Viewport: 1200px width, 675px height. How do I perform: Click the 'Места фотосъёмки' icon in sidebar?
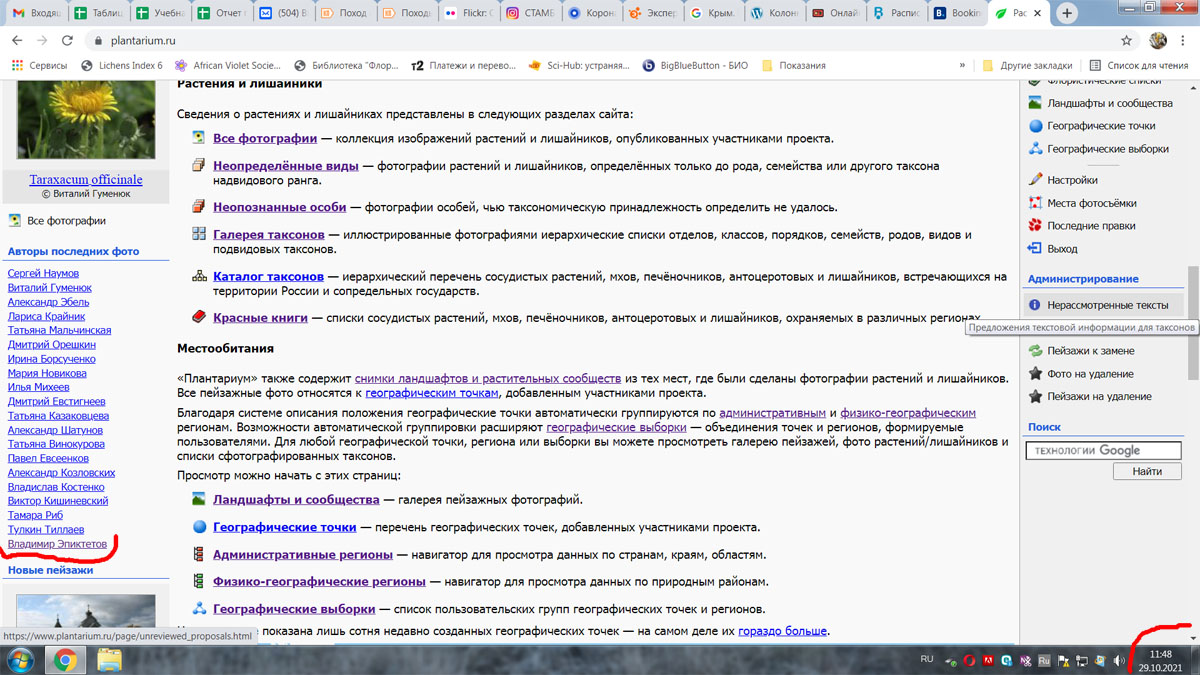point(1036,203)
